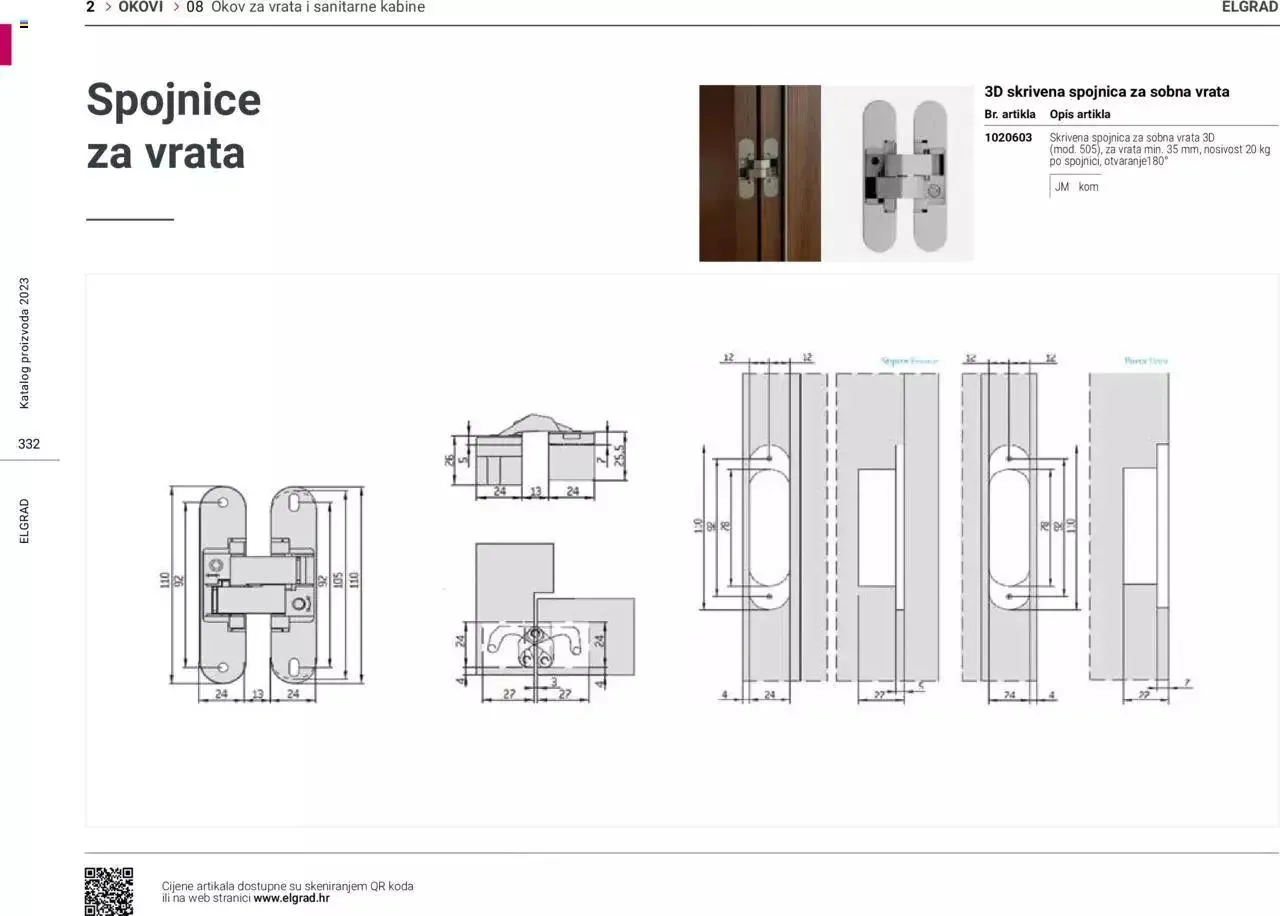
Task: Click the OKOVI breadcrumb item
Action: (x=140, y=7)
